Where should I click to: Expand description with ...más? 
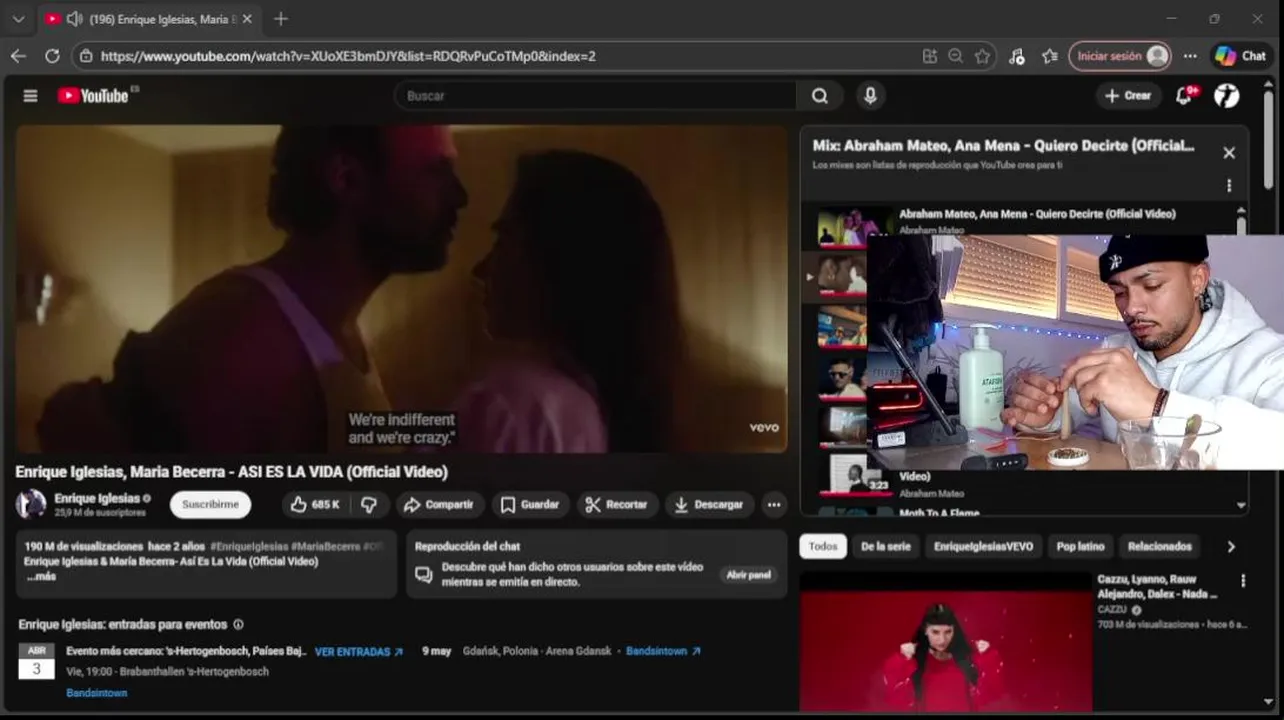[40, 576]
